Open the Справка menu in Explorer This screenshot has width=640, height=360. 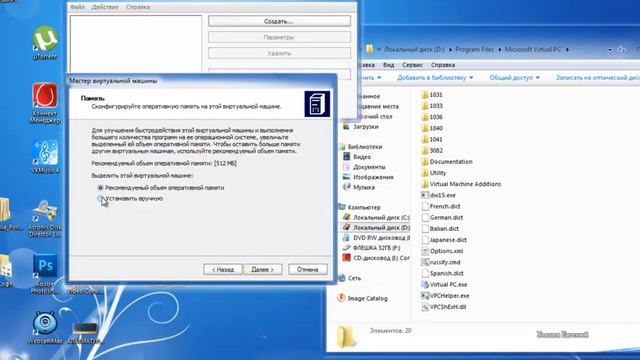point(443,65)
